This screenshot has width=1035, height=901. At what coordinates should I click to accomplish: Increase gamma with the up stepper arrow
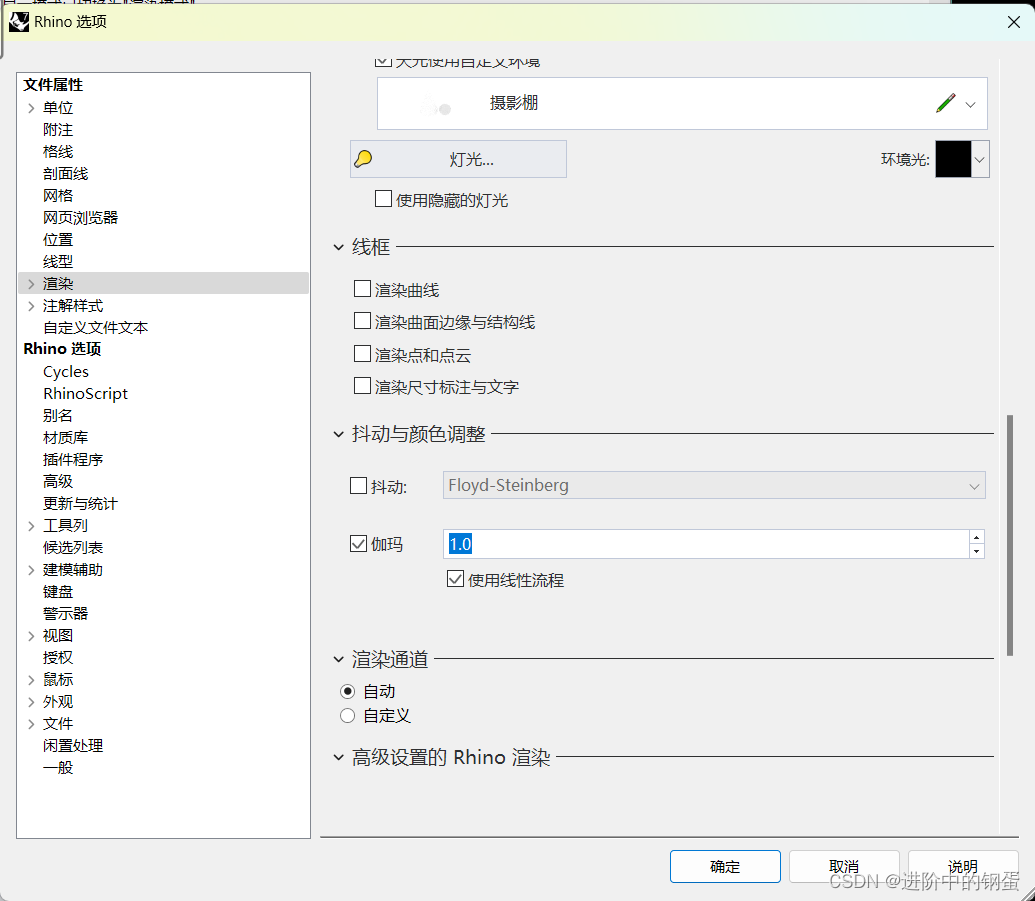point(977,537)
